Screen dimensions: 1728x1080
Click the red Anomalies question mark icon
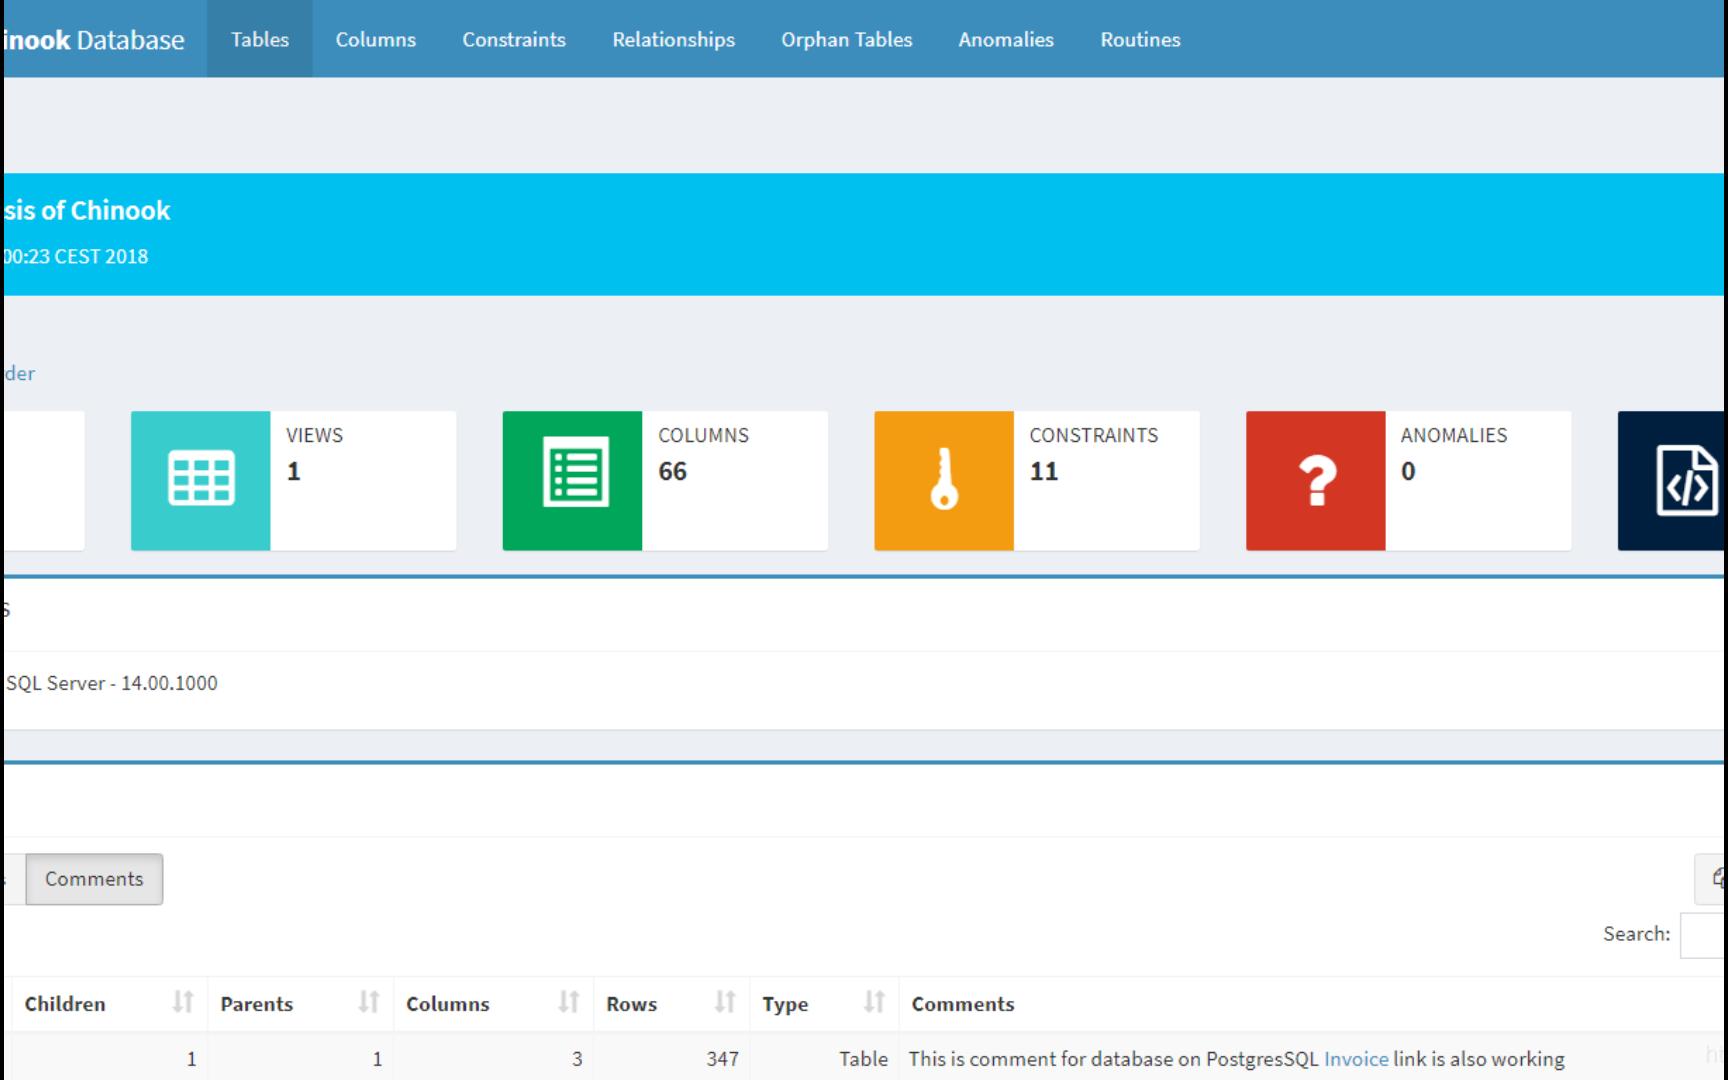pos(1316,480)
